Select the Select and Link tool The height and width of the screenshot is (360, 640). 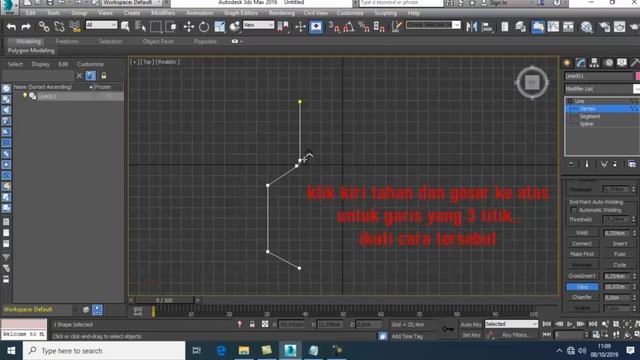44,27
